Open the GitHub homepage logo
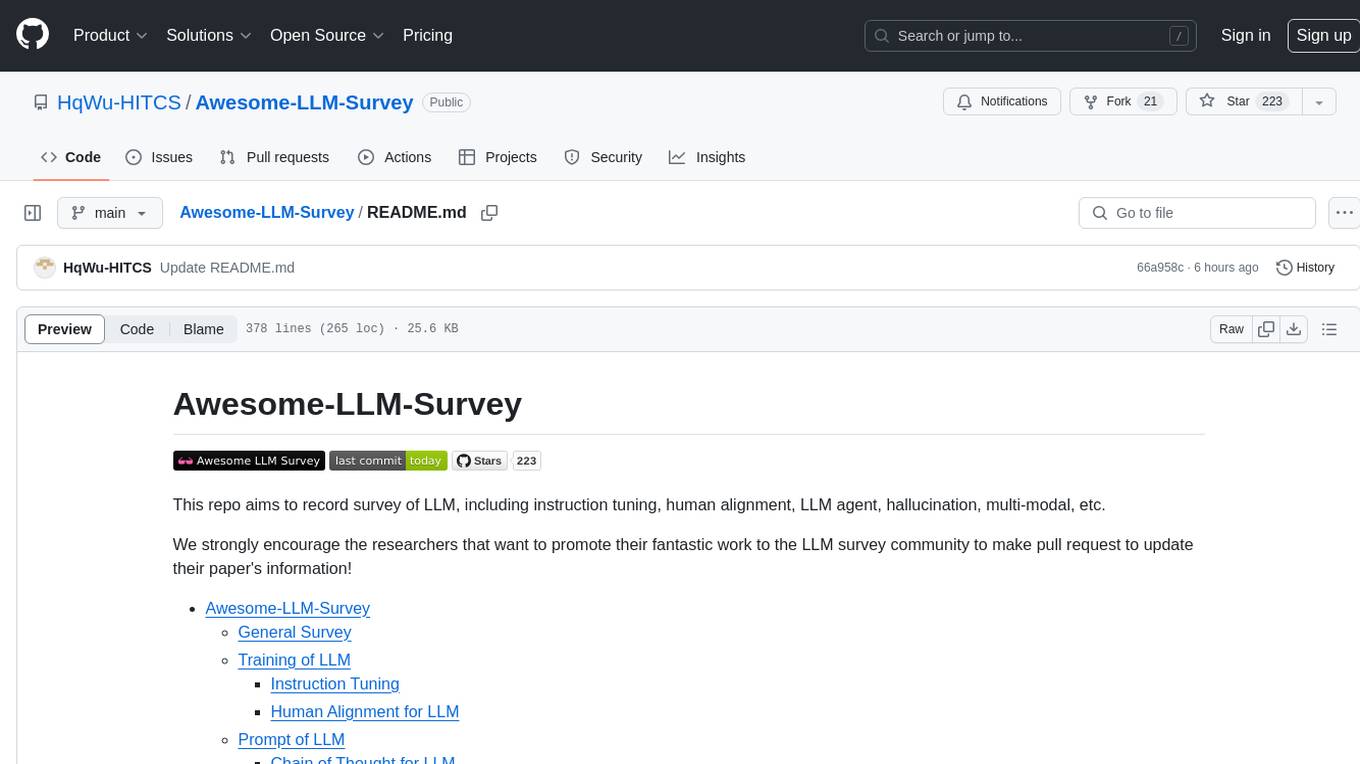Screen dimensions: 1360x764 pyautogui.click(x=32, y=35)
